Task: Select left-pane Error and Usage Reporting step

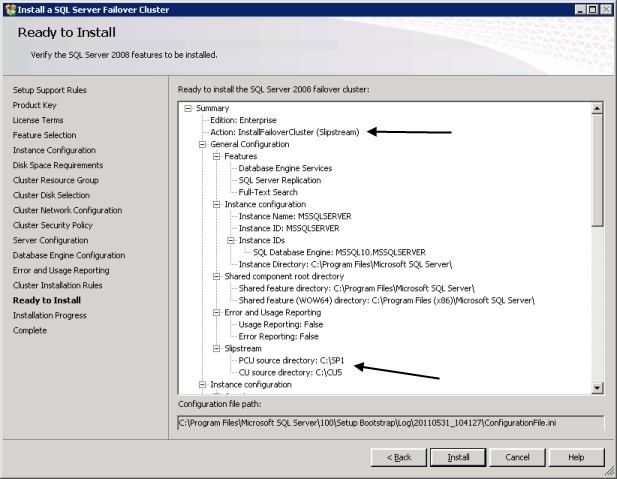Action: 61,270
